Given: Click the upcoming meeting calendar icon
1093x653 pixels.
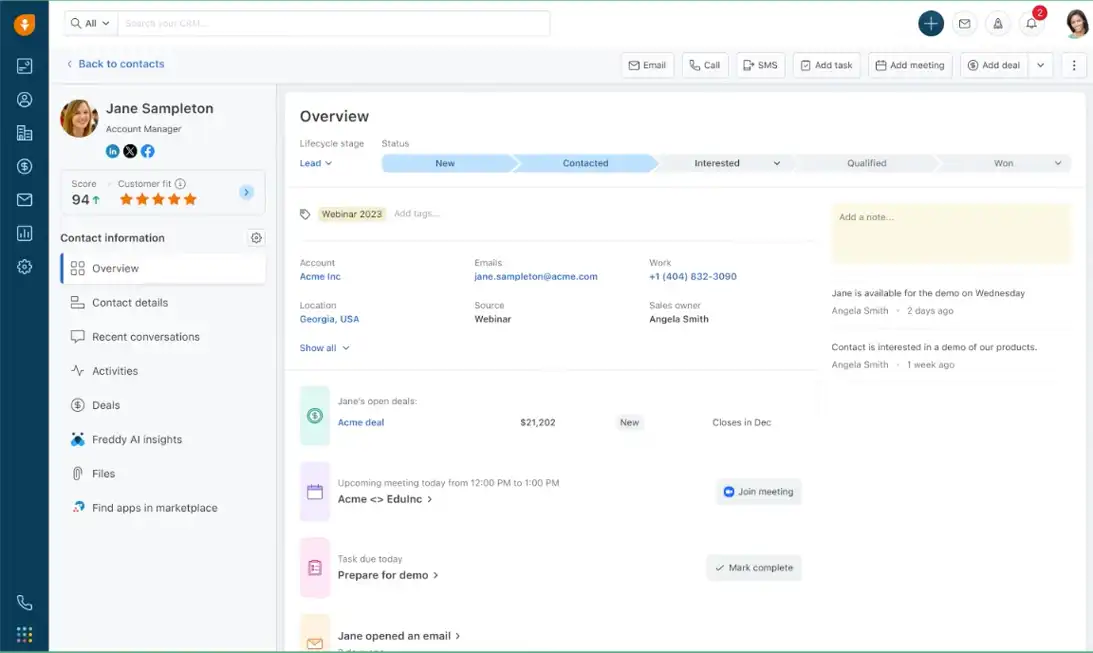Looking at the screenshot, I should [314, 492].
